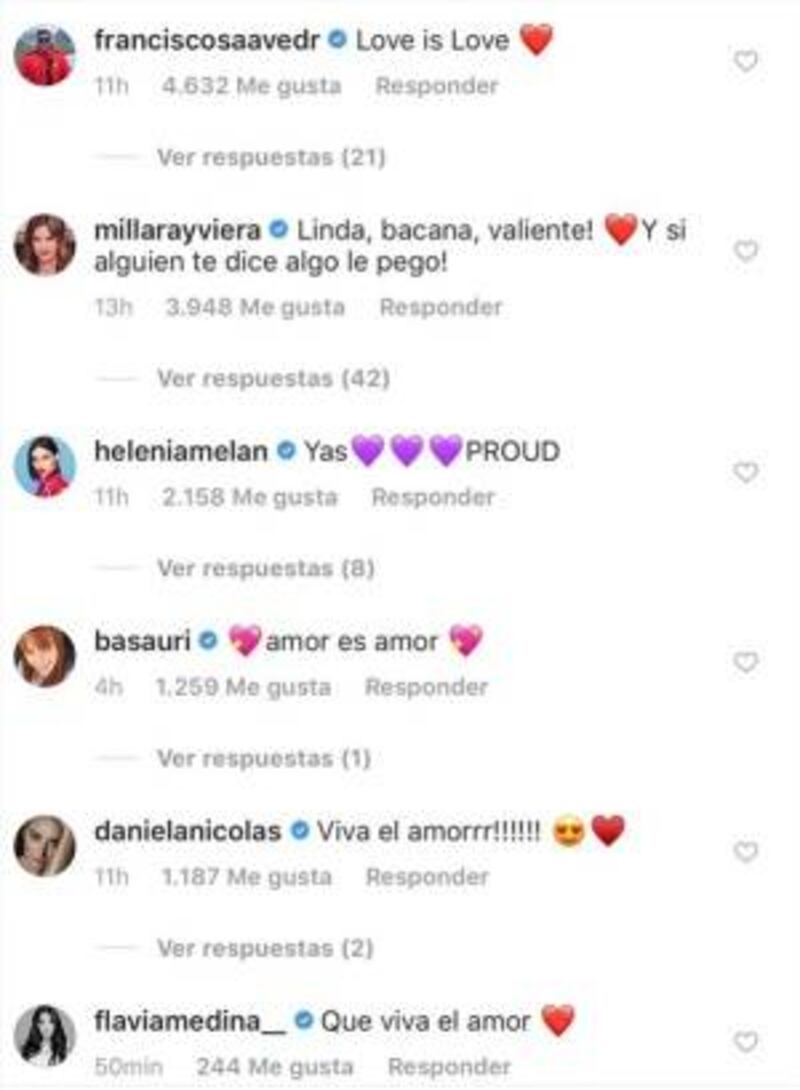Image resolution: width=800 pixels, height=1090 pixels.
Task: Like flaviamedina__'s Que viva el amor comment
Action: pos(746,1042)
